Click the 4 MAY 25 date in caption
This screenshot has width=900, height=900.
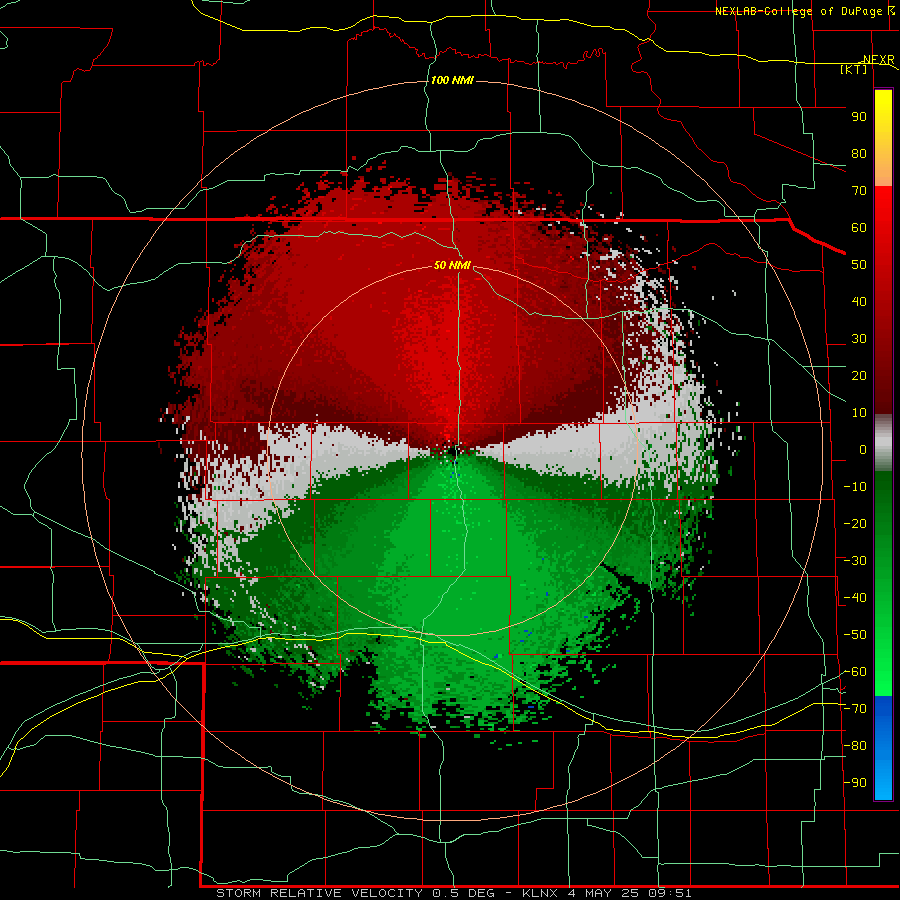[603, 893]
